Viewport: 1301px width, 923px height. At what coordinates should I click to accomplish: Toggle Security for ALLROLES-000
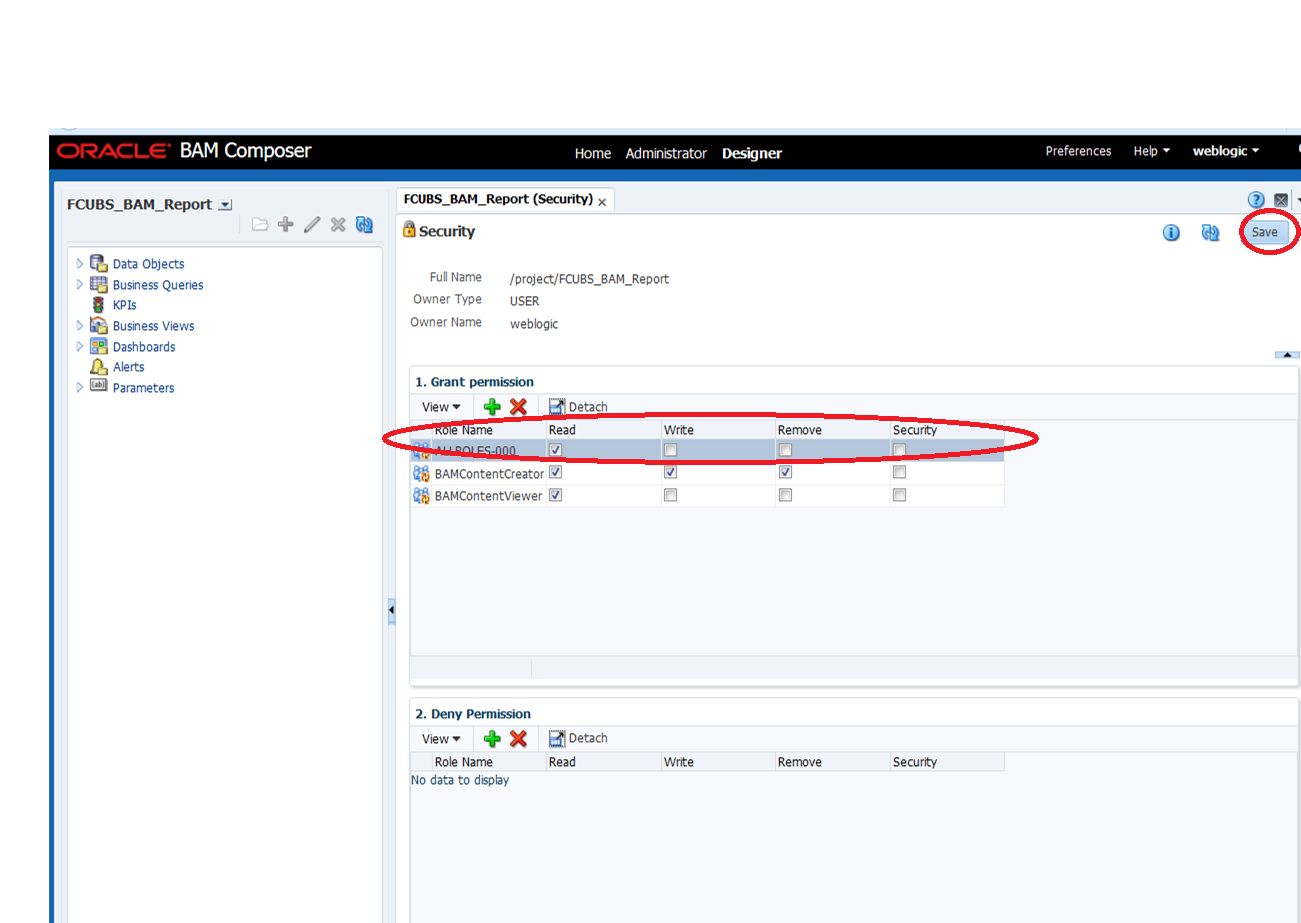[x=900, y=450]
